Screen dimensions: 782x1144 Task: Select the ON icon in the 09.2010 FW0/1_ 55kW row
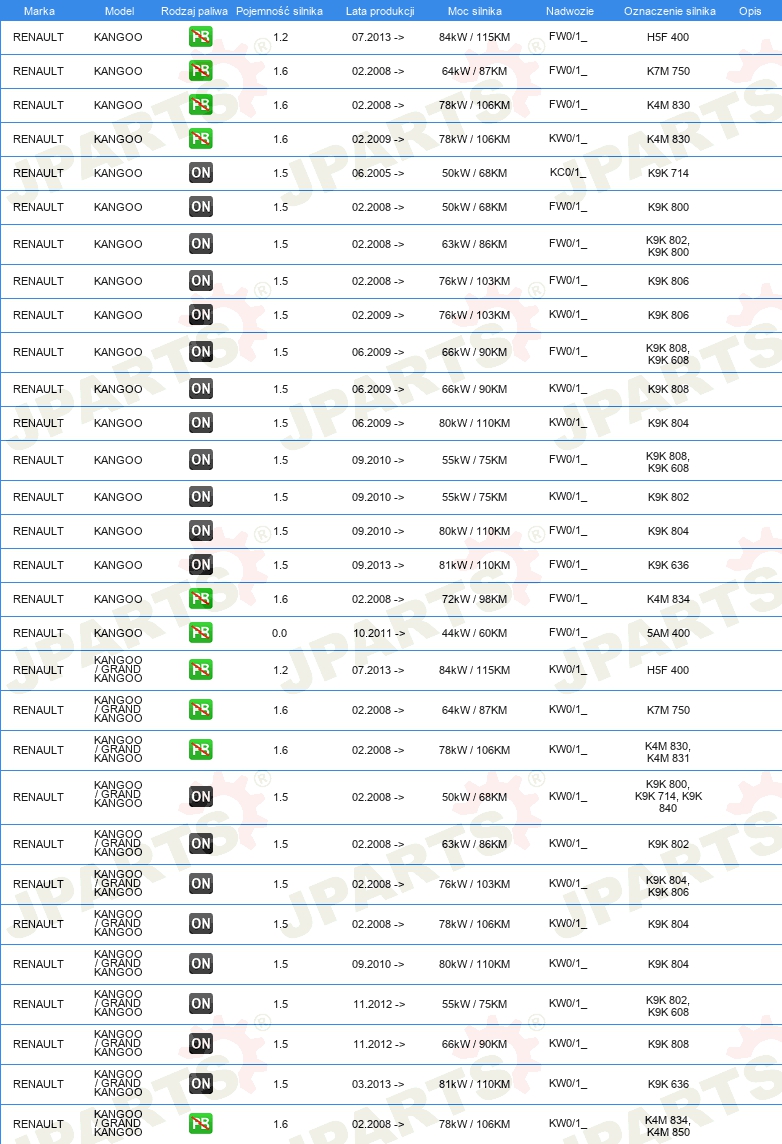coord(201,460)
